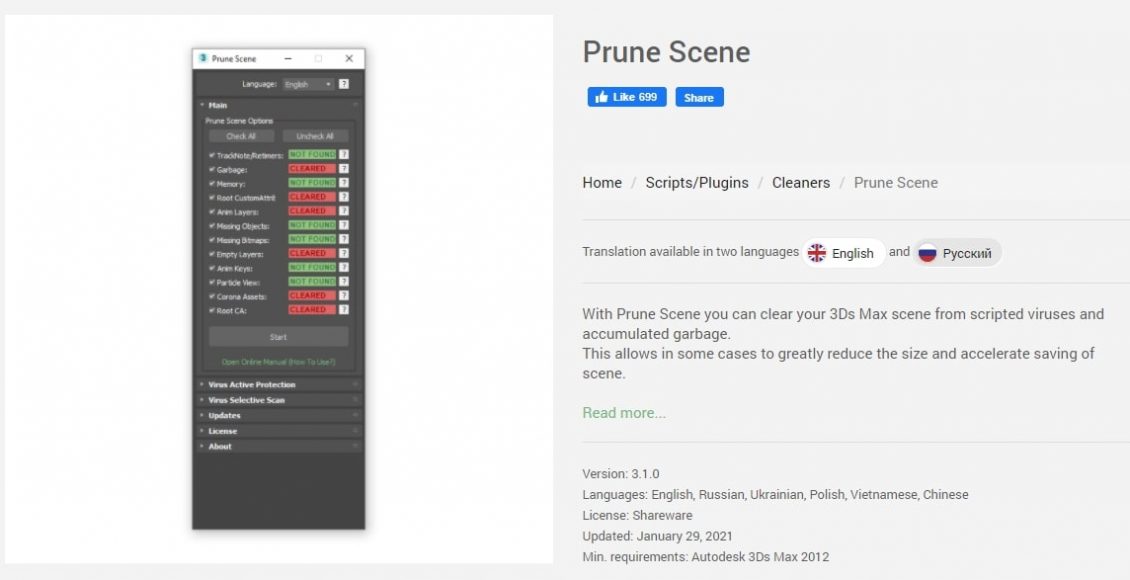1130x580 pixels.
Task: Click the Russian flag icon
Action: point(927,253)
